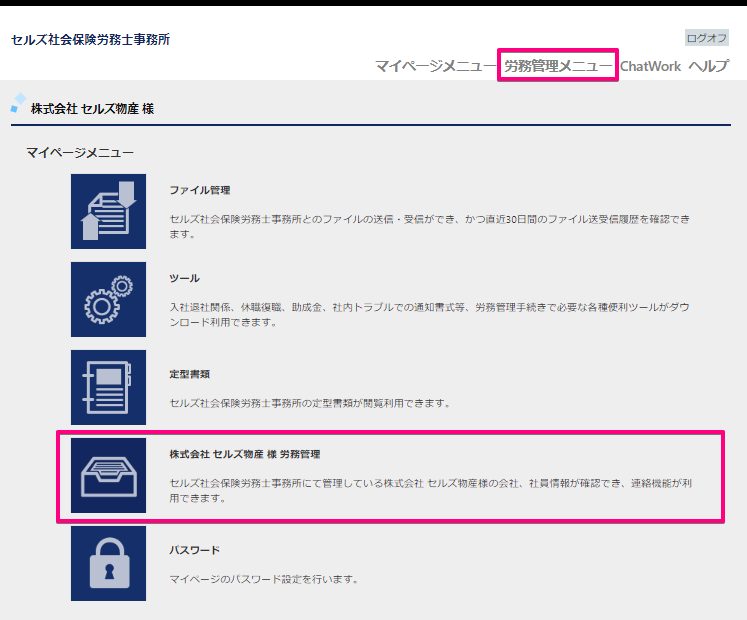Open the ChatWork navigation item
Image resolution: width=747 pixels, height=620 pixels.
tap(650, 66)
